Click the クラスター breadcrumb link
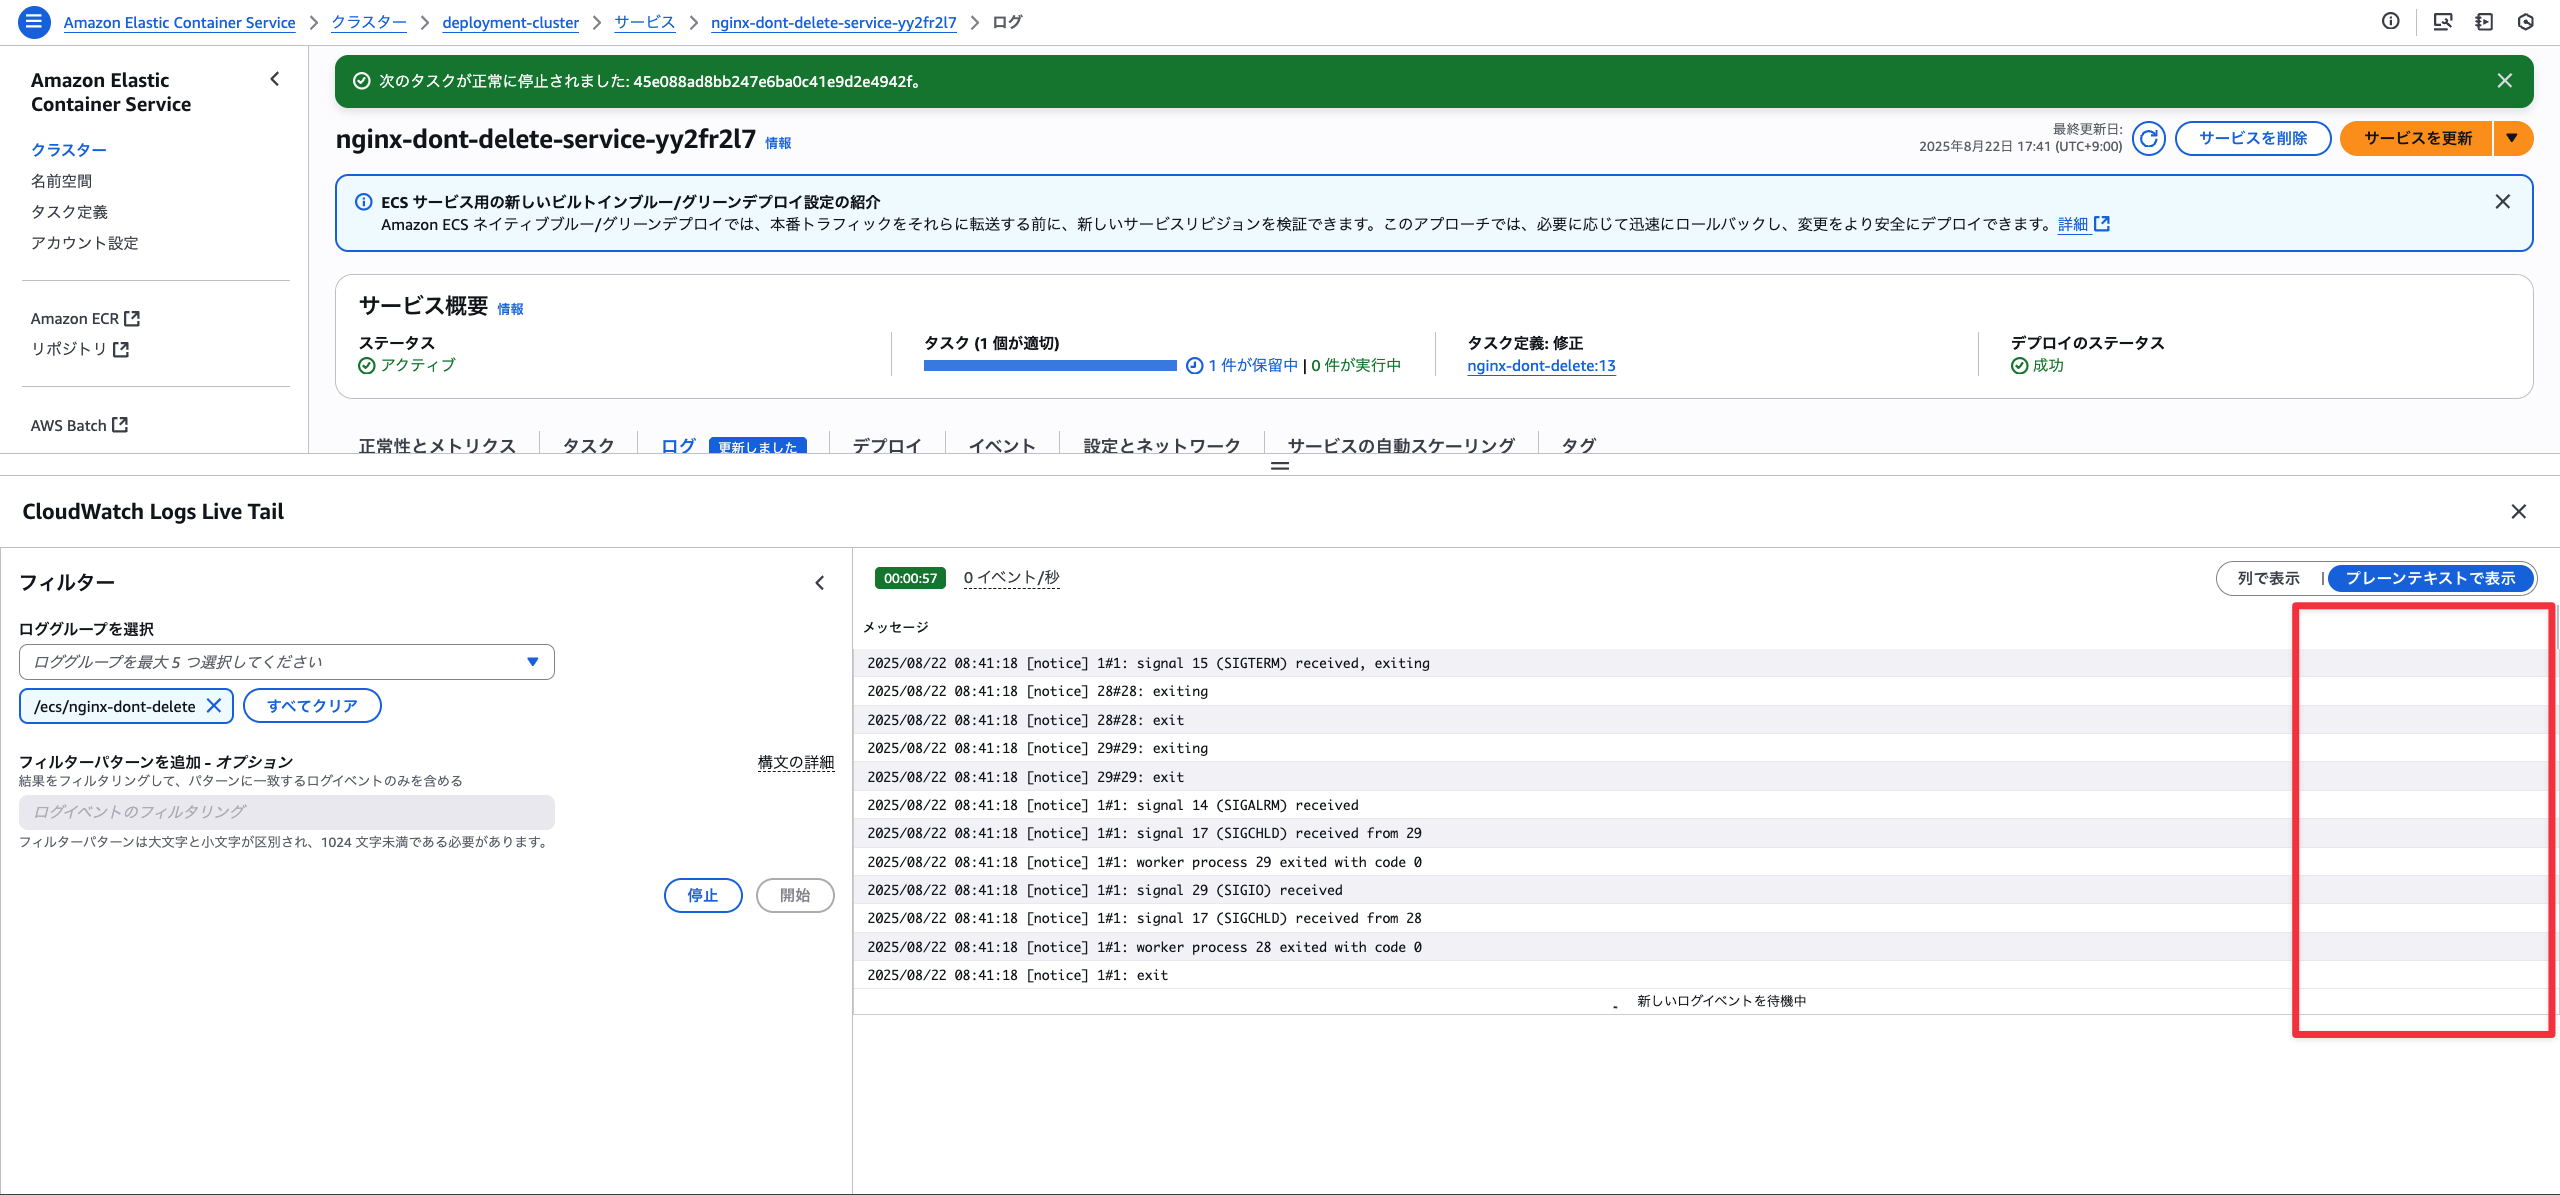The width and height of the screenshot is (2560, 1195). 369,22
